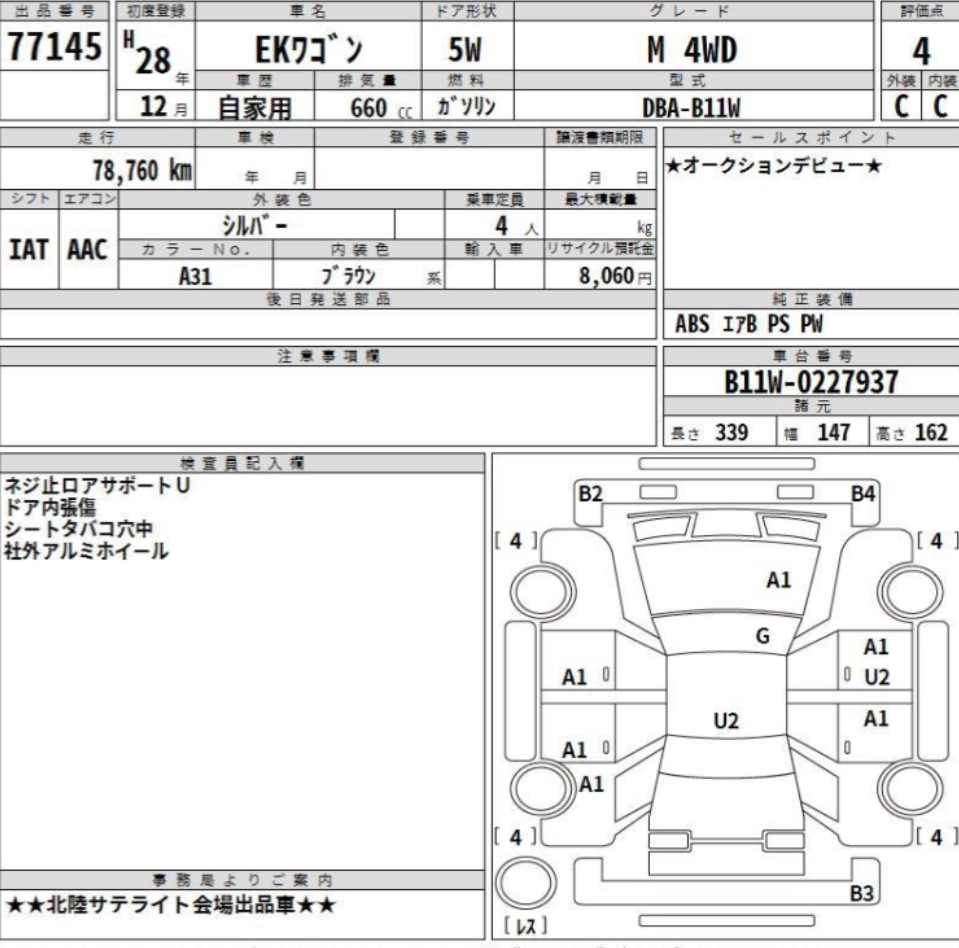Click model code DBA-B11W
Image resolution: width=959 pixels, height=948 pixels.
[691, 108]
